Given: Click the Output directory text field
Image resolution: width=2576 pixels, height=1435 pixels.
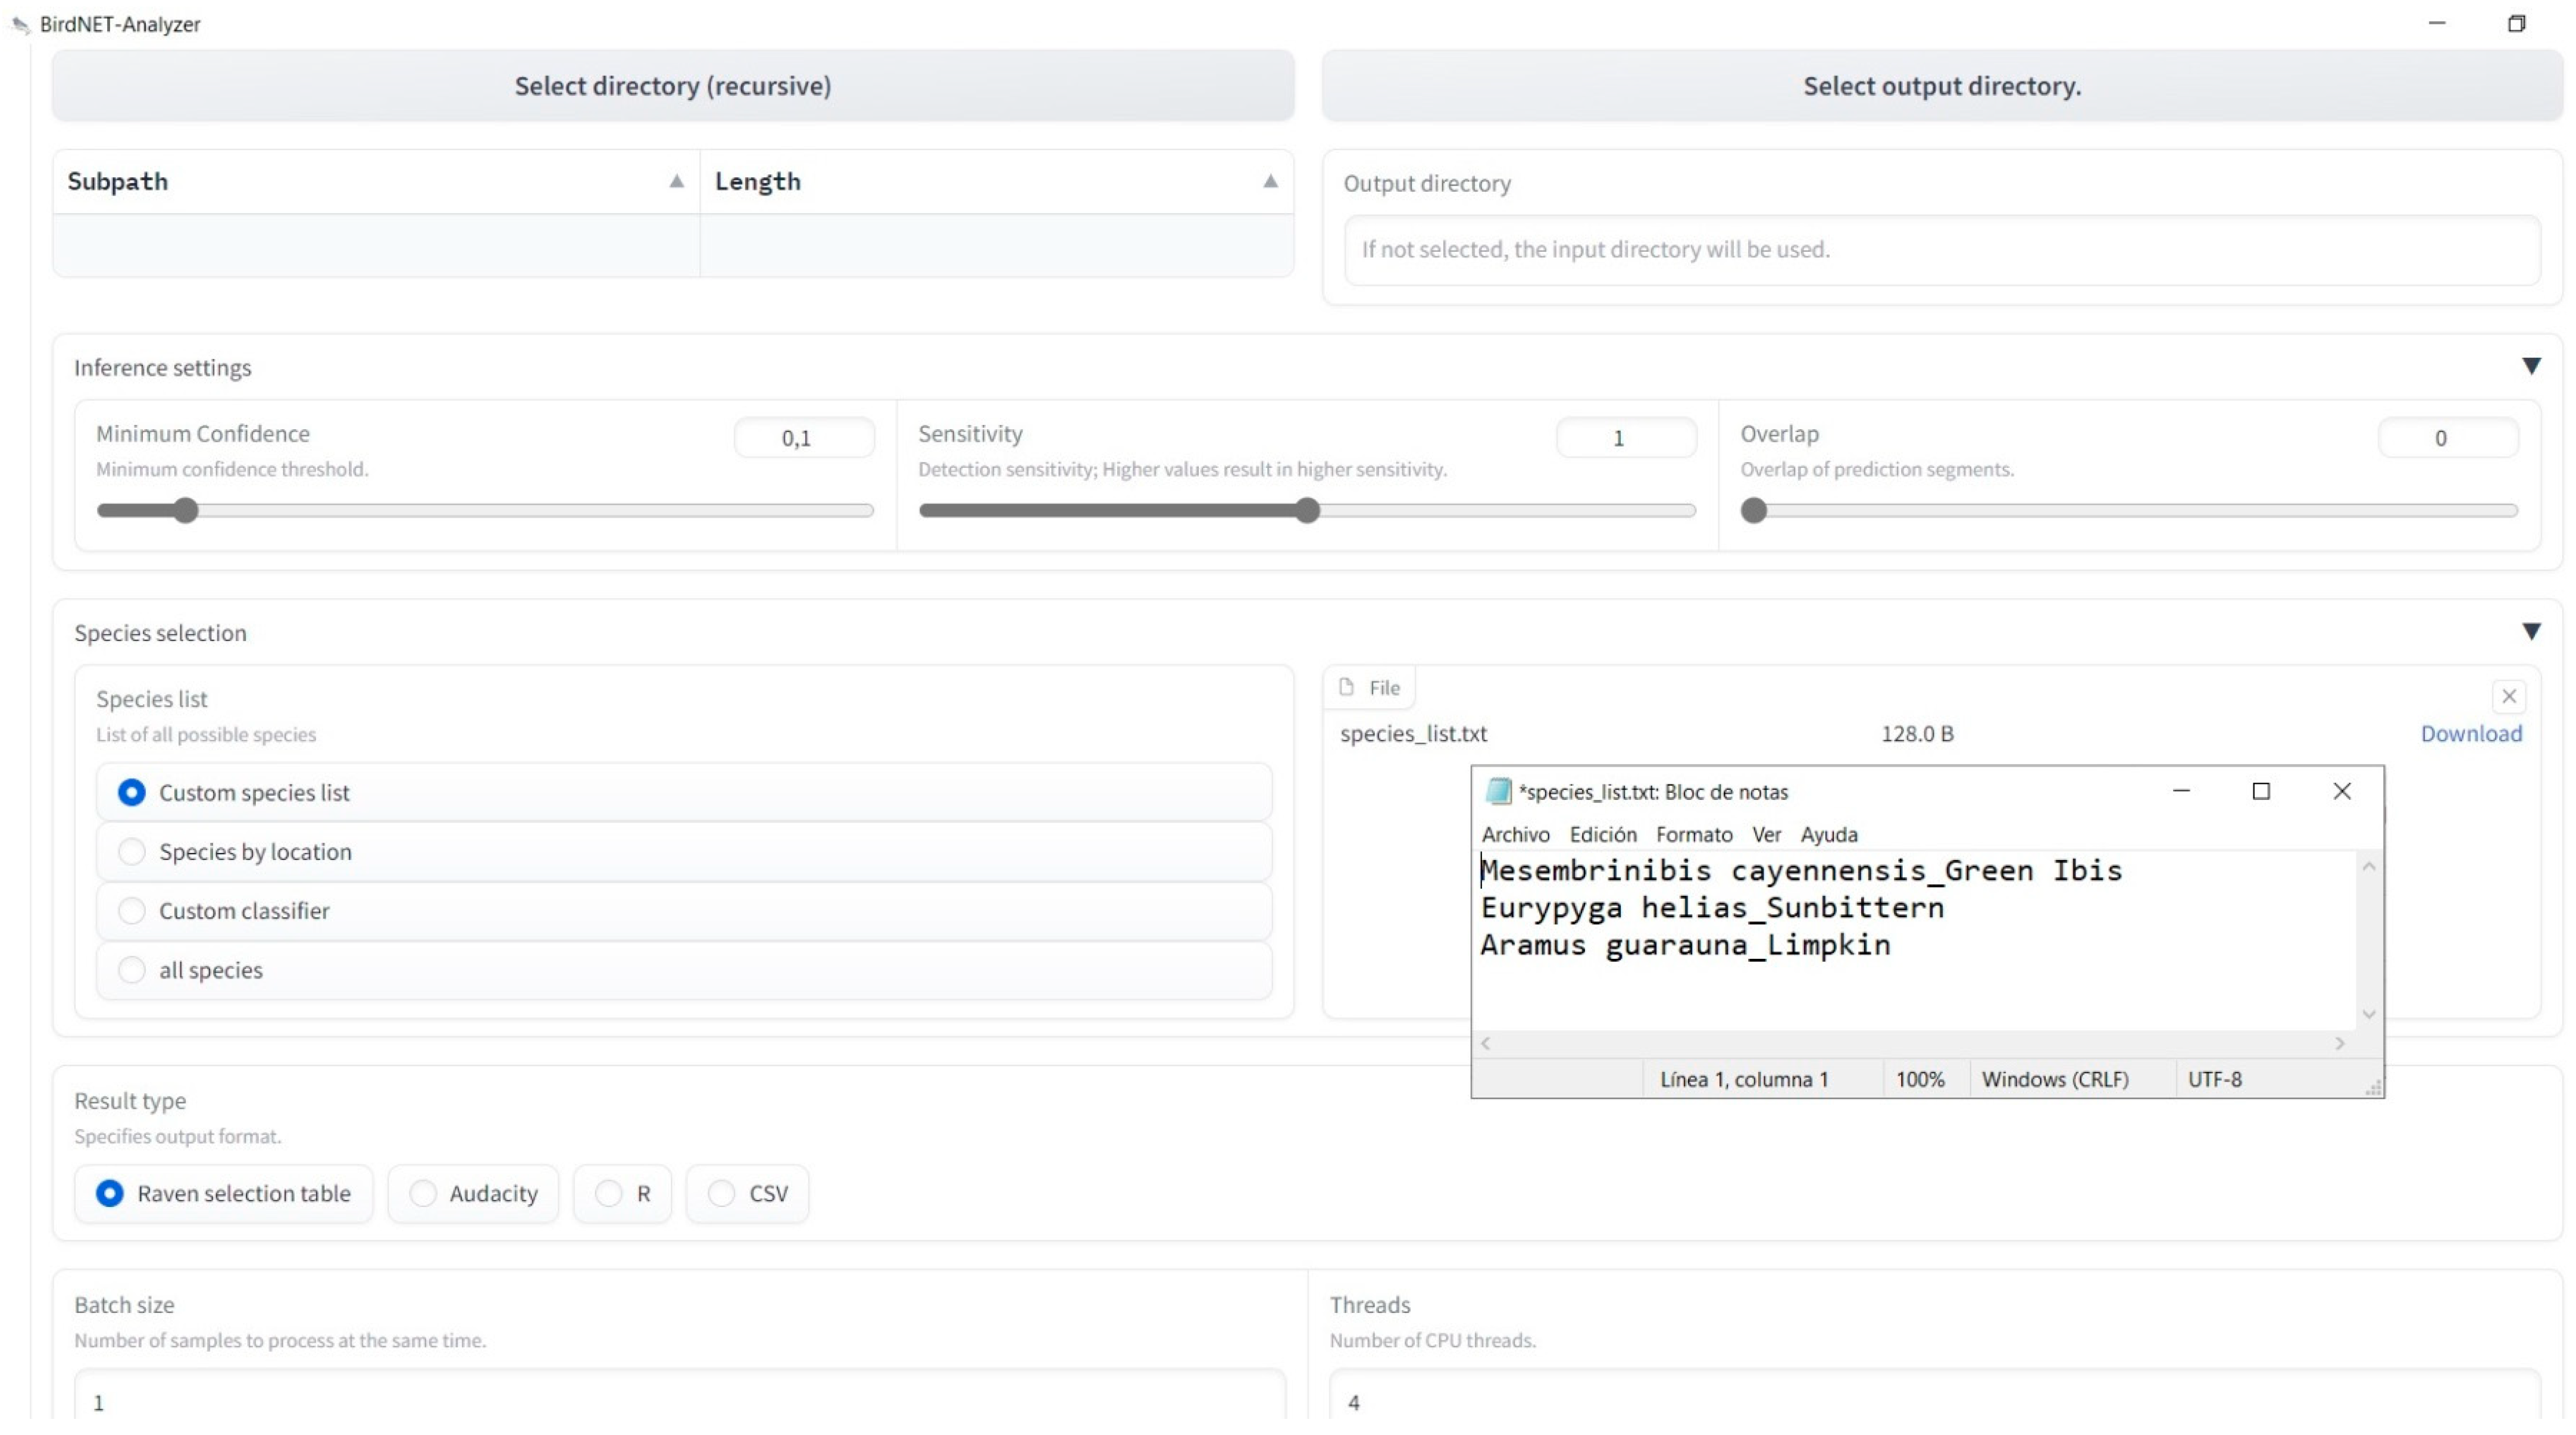Looking at the screenshot, I should click(x=1940, y=249).
